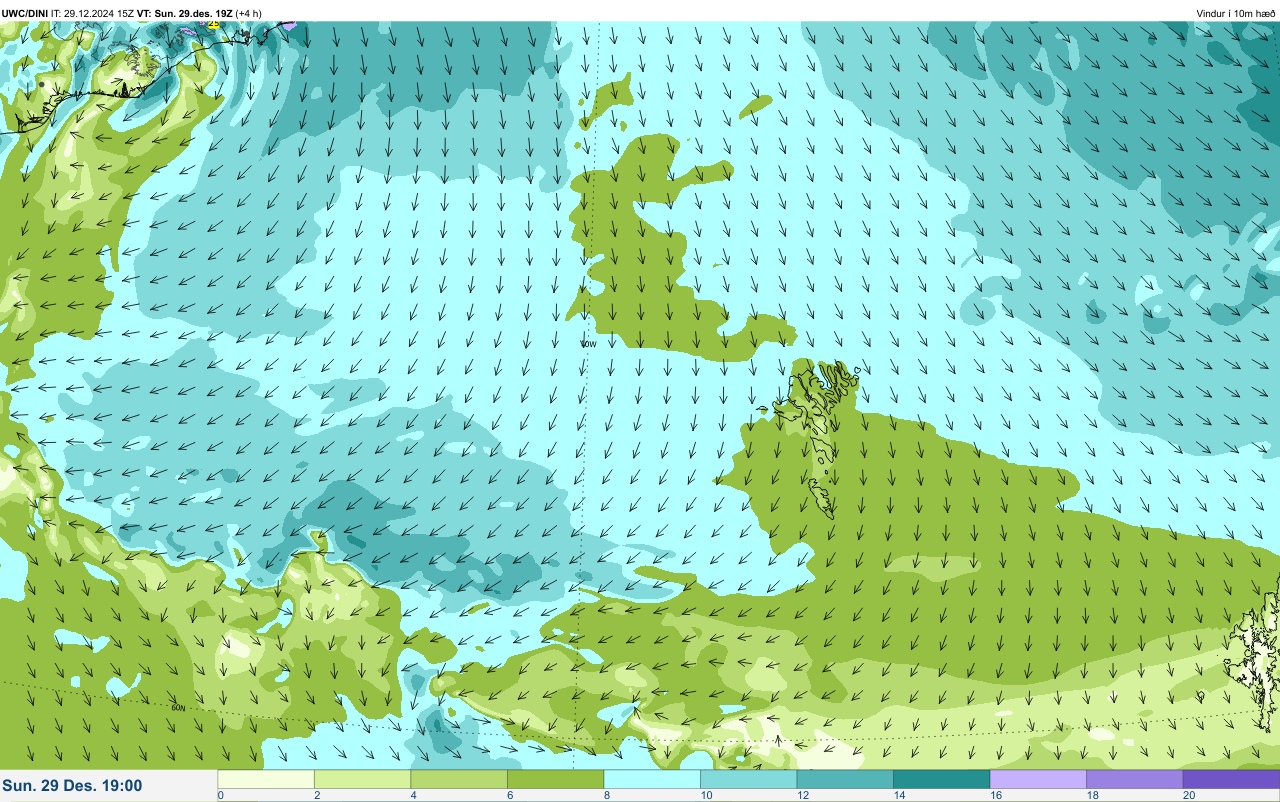
Task: Click the medium green 4–6 legend swatch
Action: [x=459, y=779]
